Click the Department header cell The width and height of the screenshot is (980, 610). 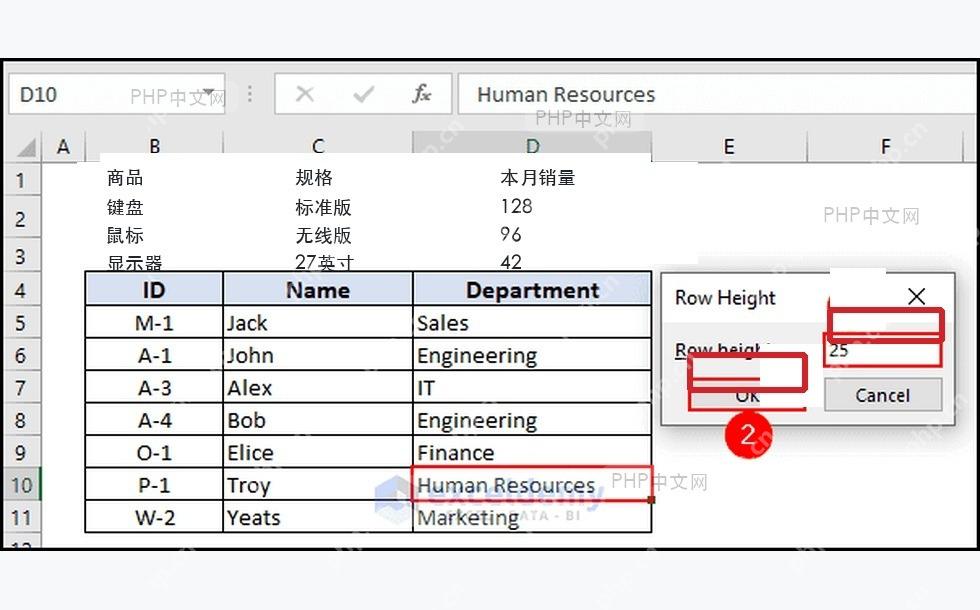coord(532,289)
